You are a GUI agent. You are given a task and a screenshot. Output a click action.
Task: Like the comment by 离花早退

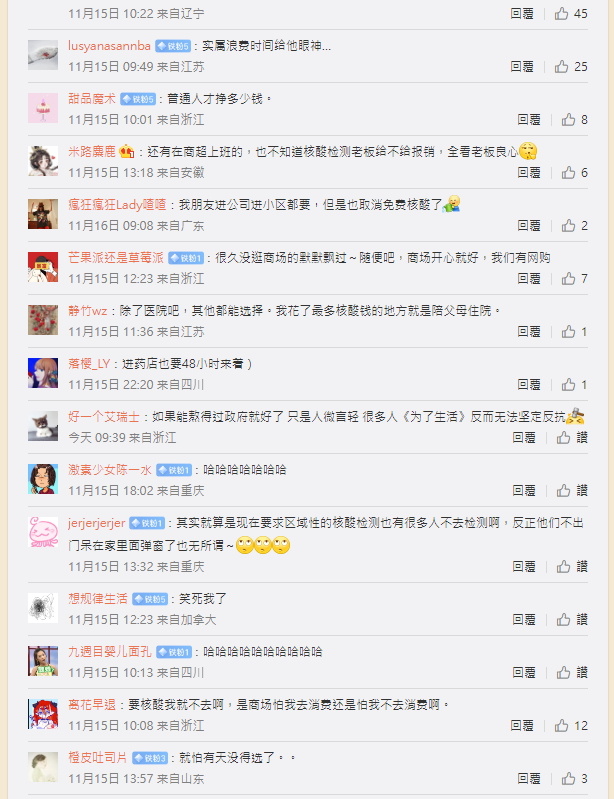tap(571, 726)
